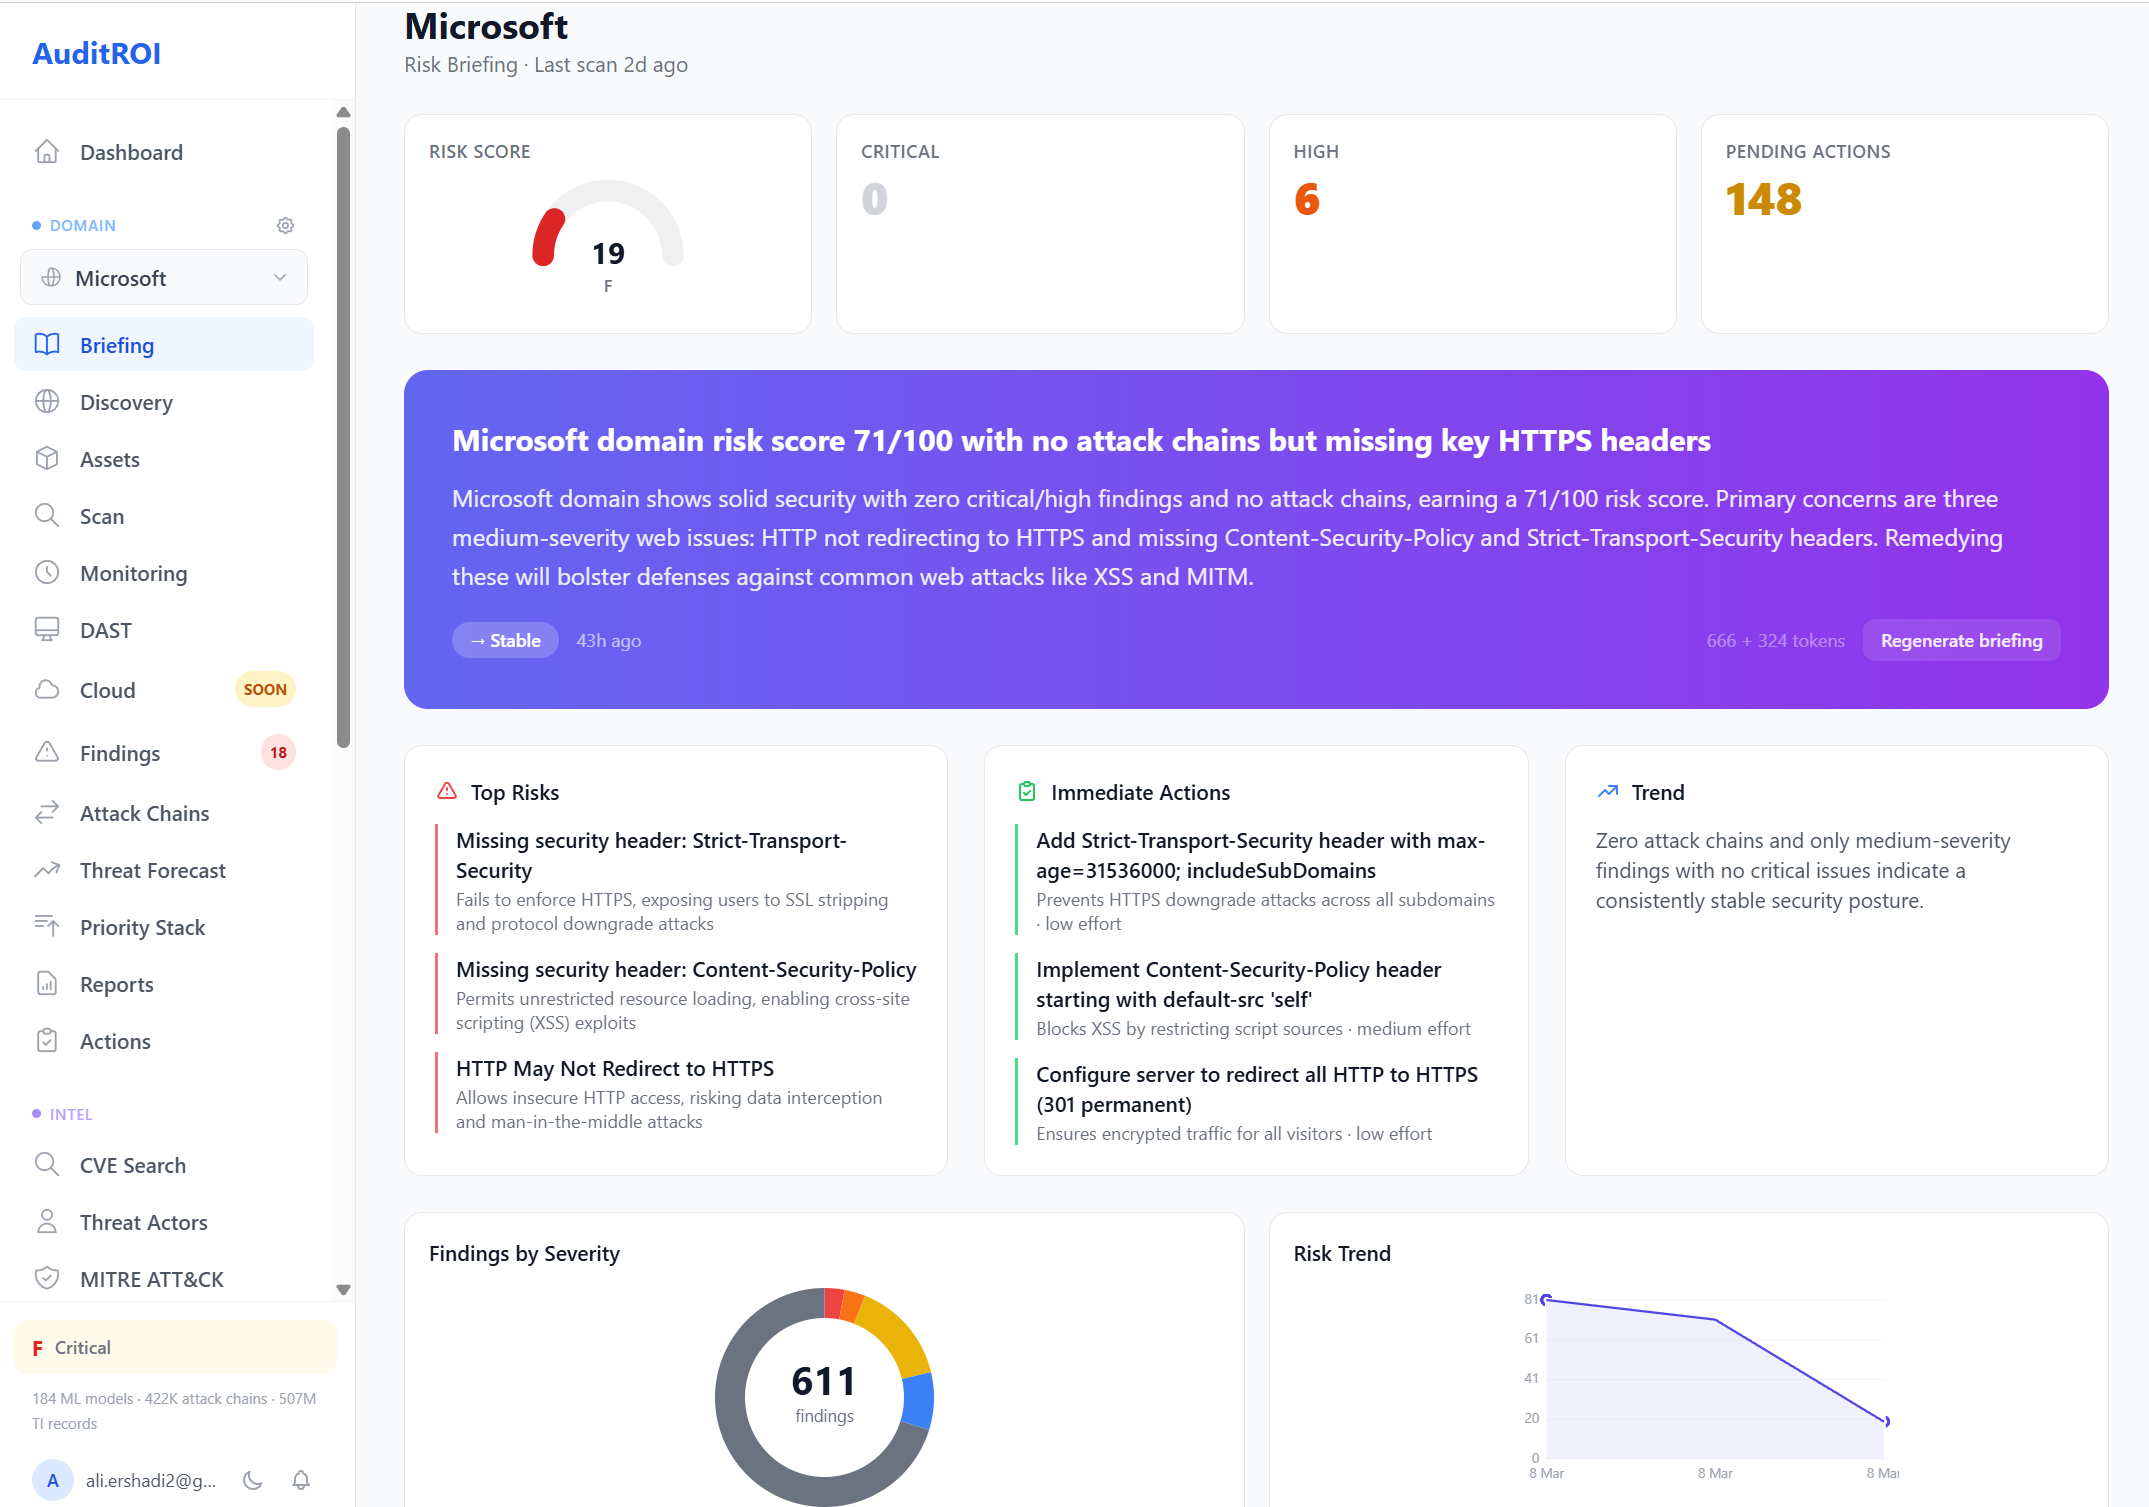
Task: Open the Threat Forecast view
Action: pyautogui.click(x=152, y=870)
